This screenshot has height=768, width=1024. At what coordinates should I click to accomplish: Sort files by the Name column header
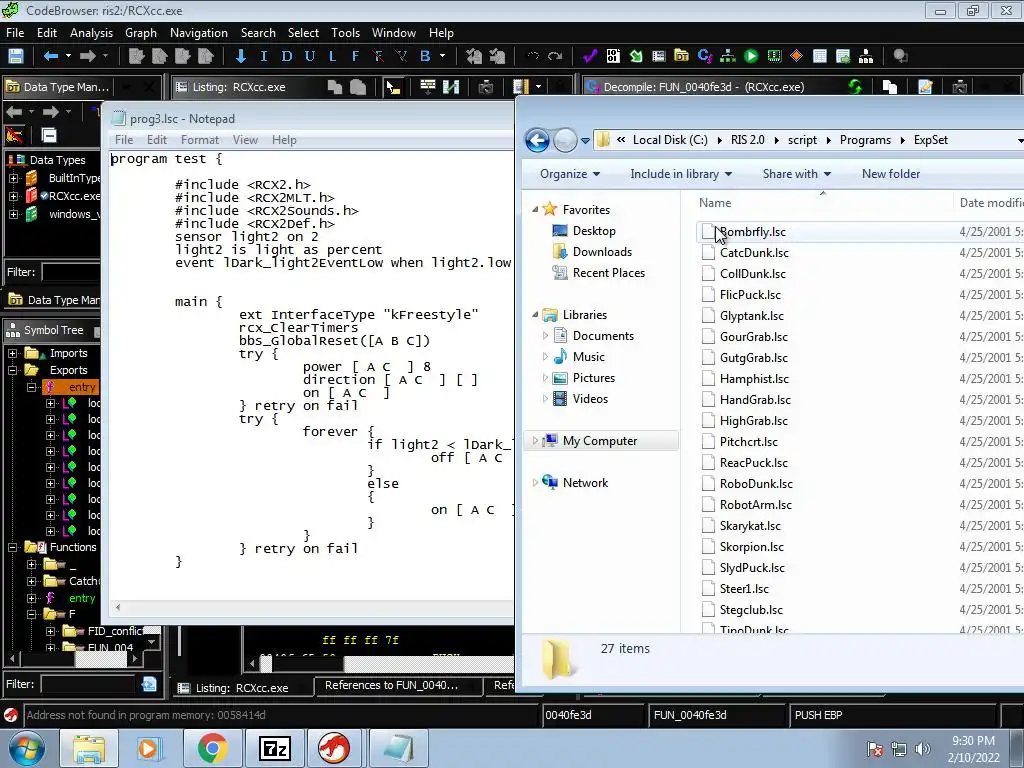714,203
